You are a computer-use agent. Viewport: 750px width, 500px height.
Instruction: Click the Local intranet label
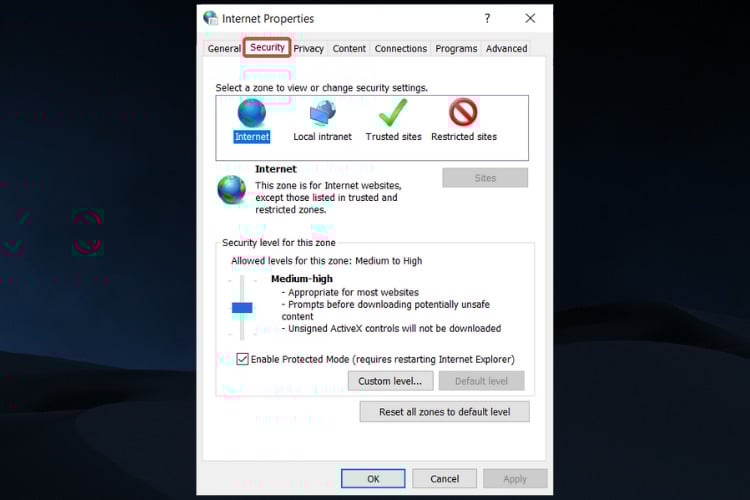click(x=322, y=137)
